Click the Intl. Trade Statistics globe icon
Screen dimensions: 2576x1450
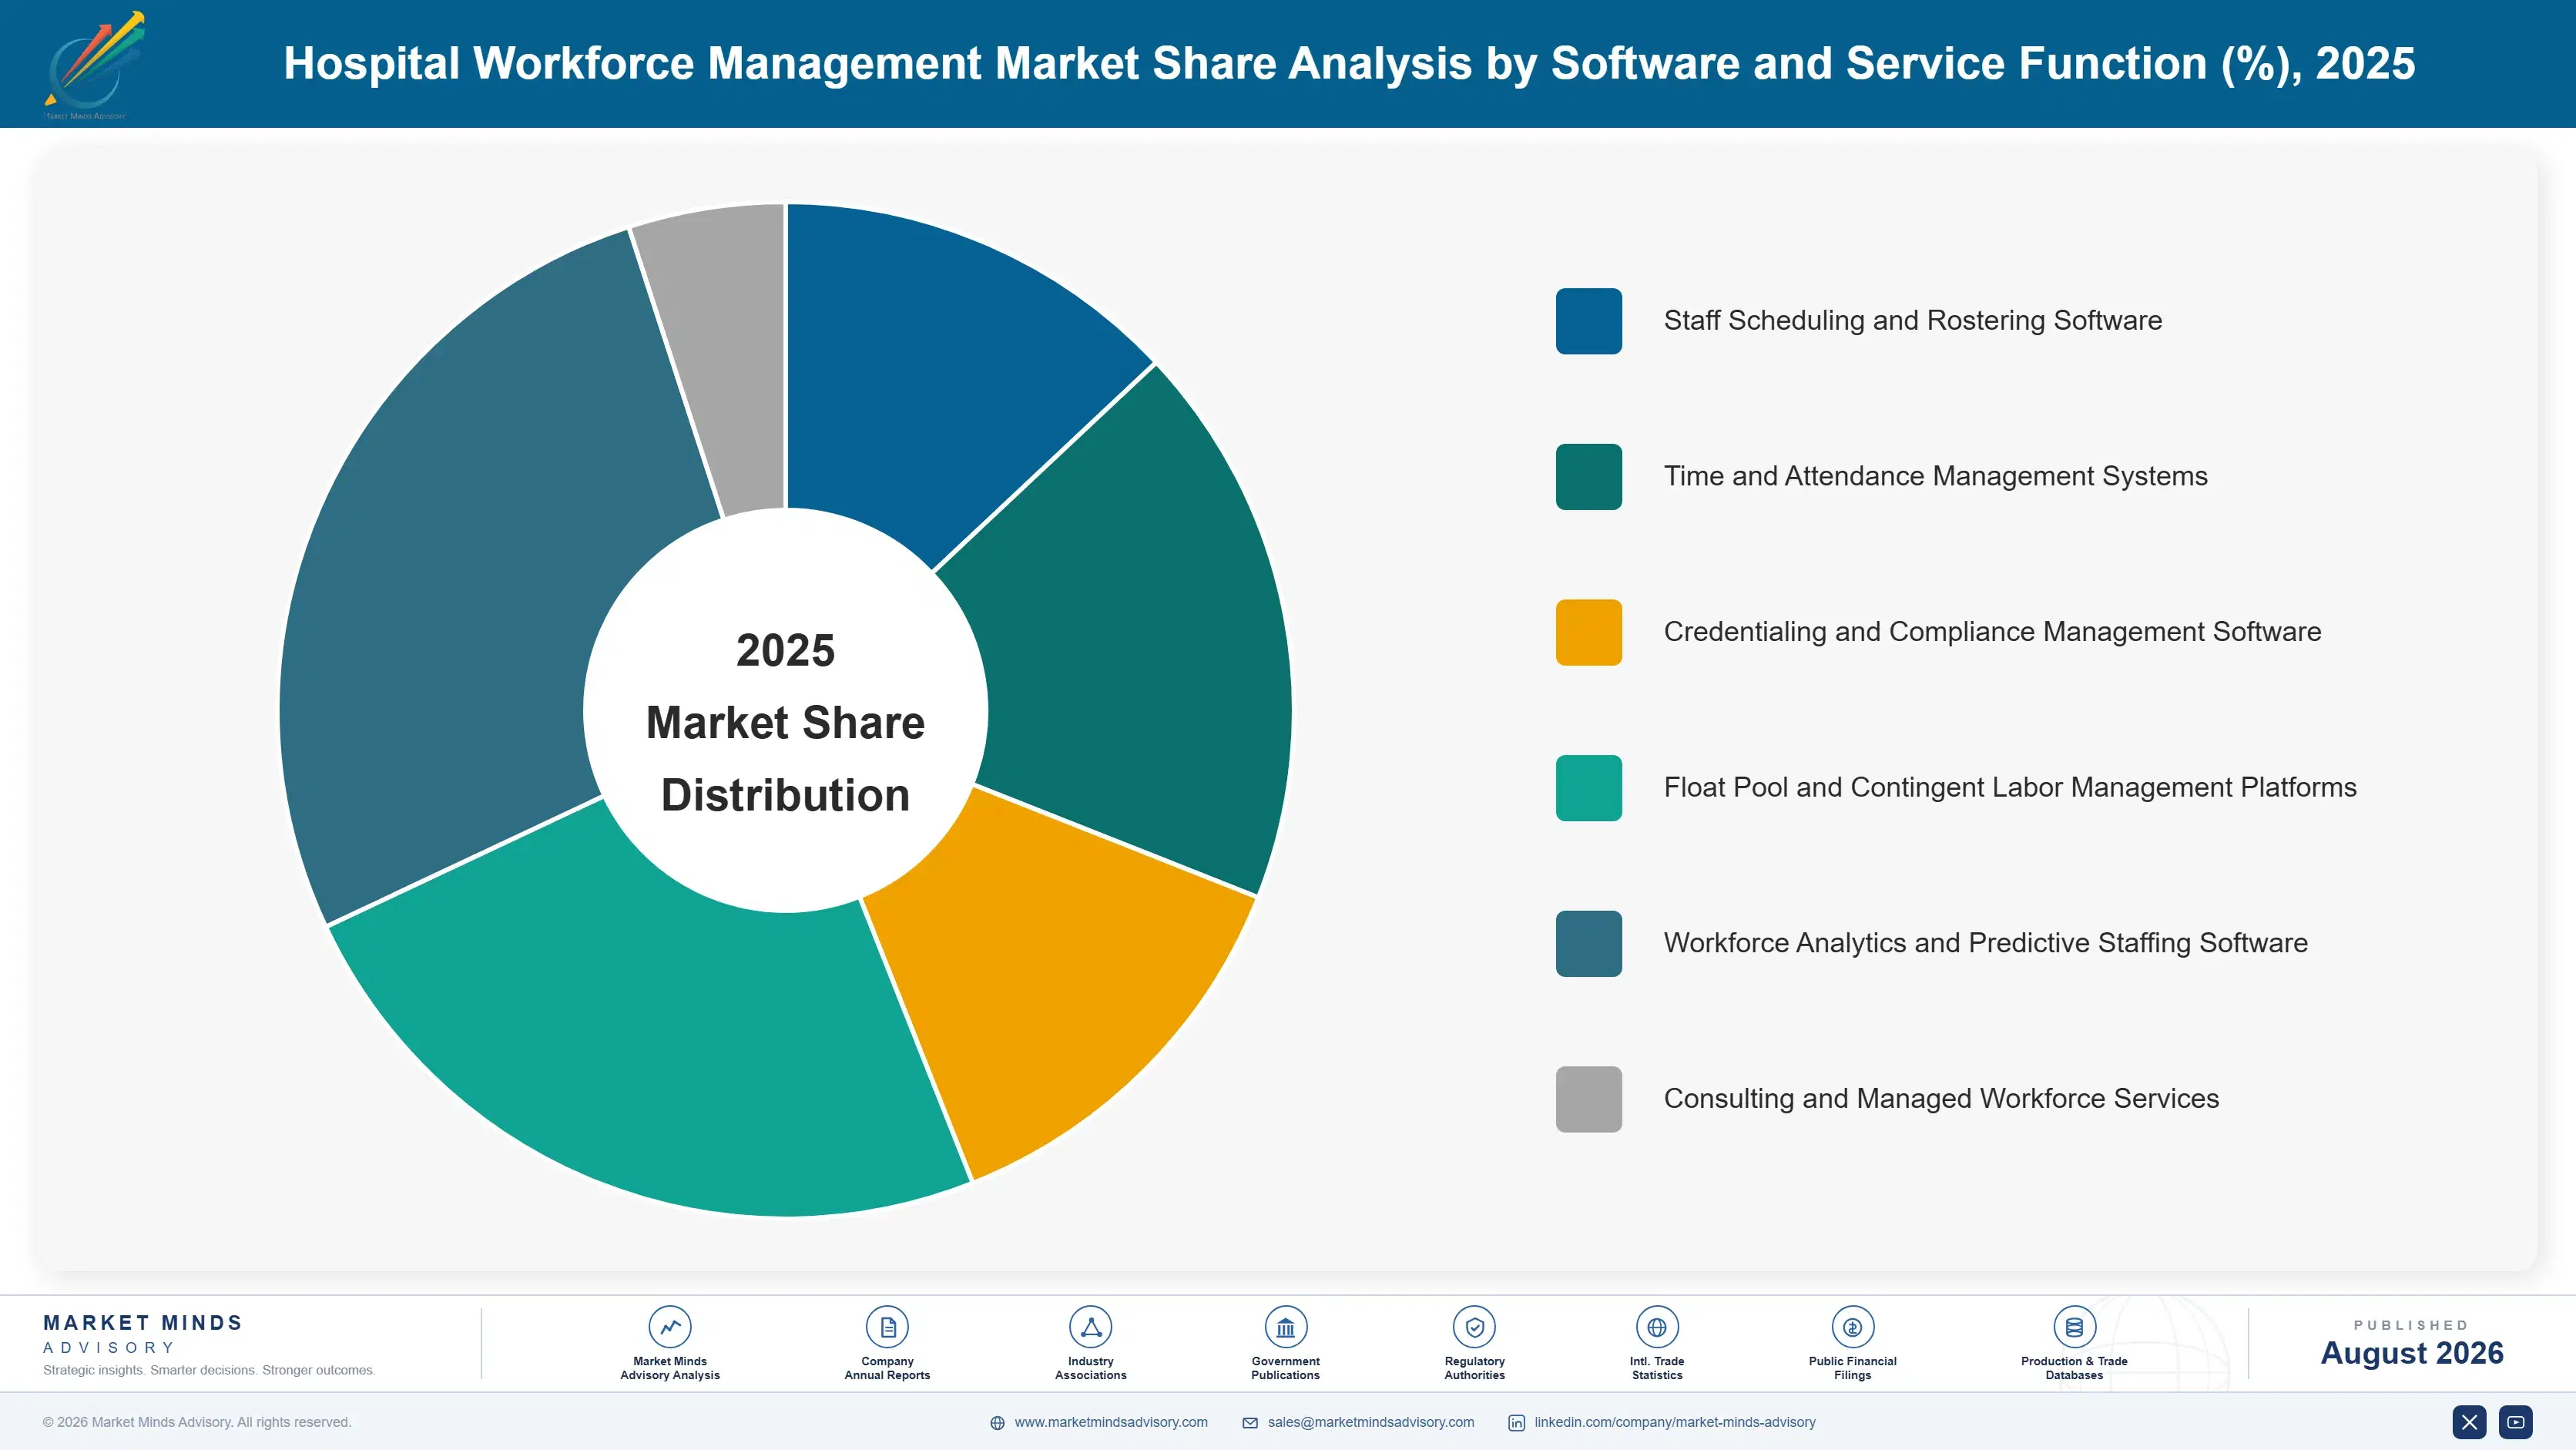click(x=1657, y=1327)
